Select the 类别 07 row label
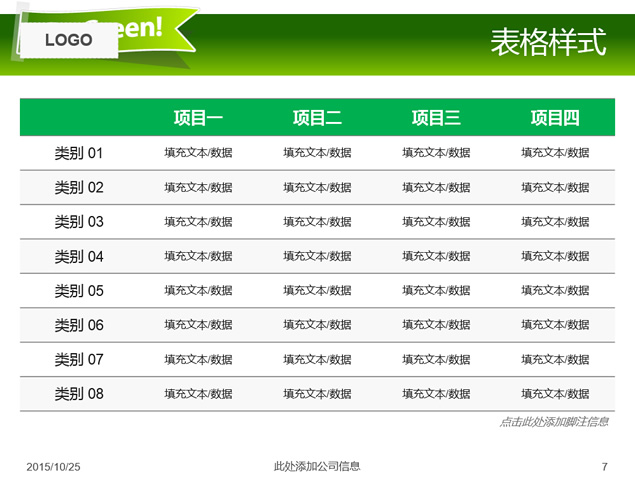Viewport: 635px width, 484px height. tap(79, 360)
